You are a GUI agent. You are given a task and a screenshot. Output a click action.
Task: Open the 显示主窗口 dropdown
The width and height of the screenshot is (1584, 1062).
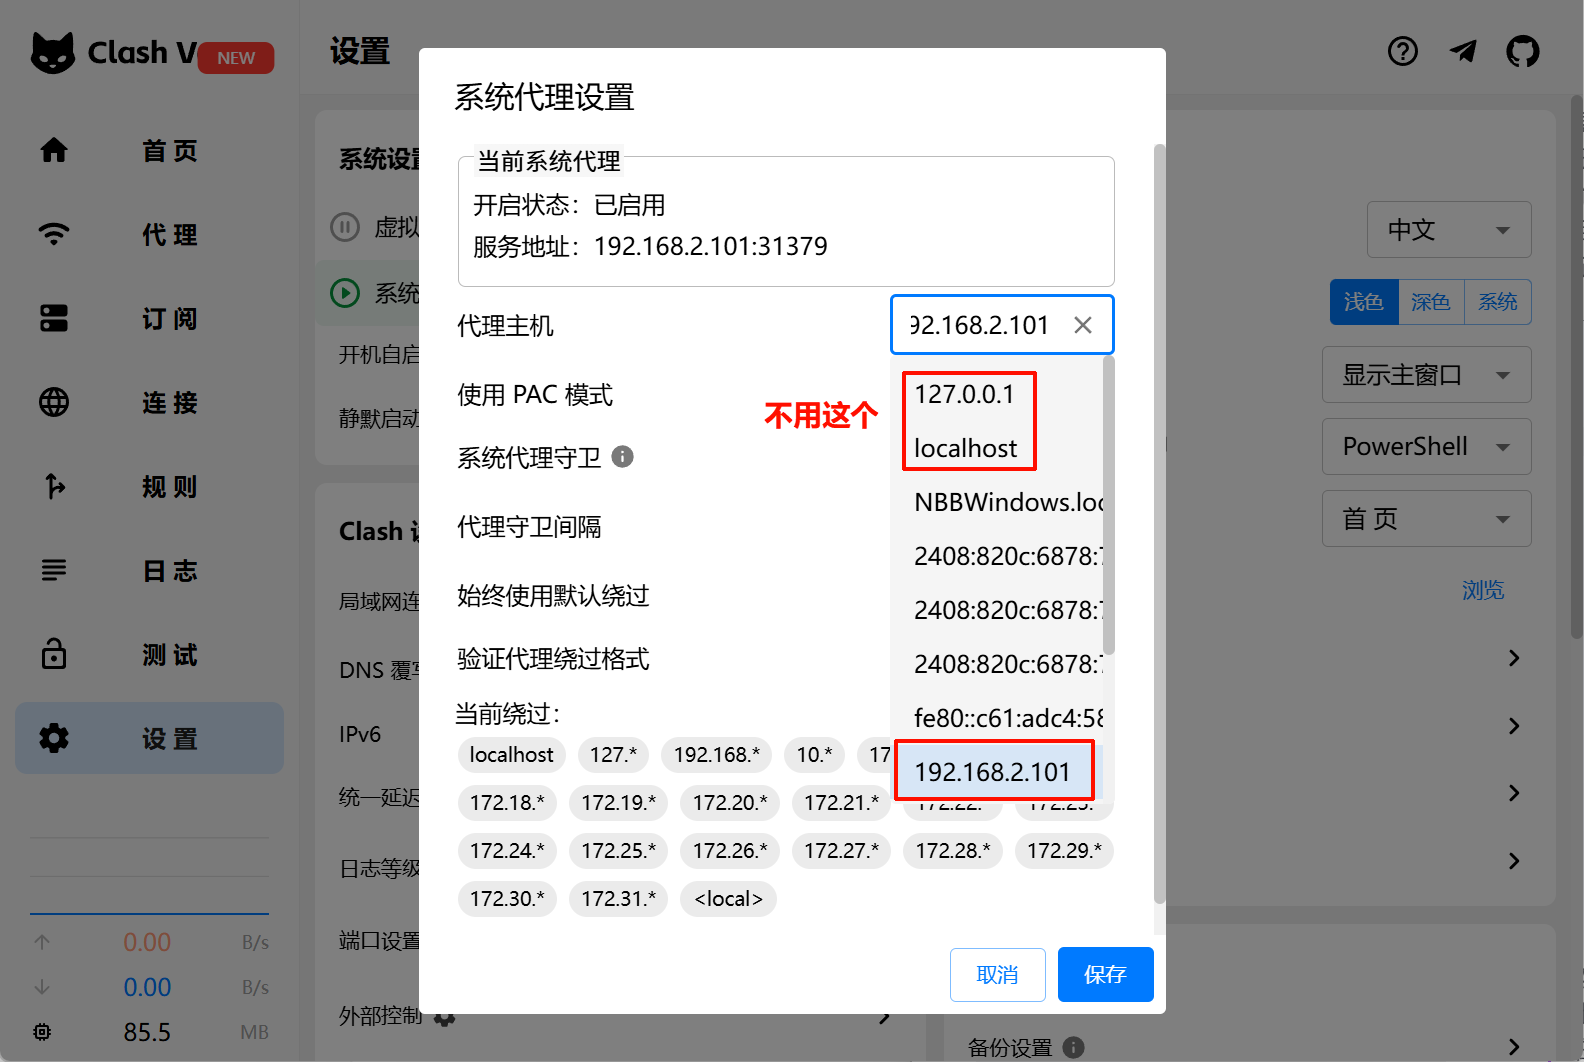point(1425,375)
